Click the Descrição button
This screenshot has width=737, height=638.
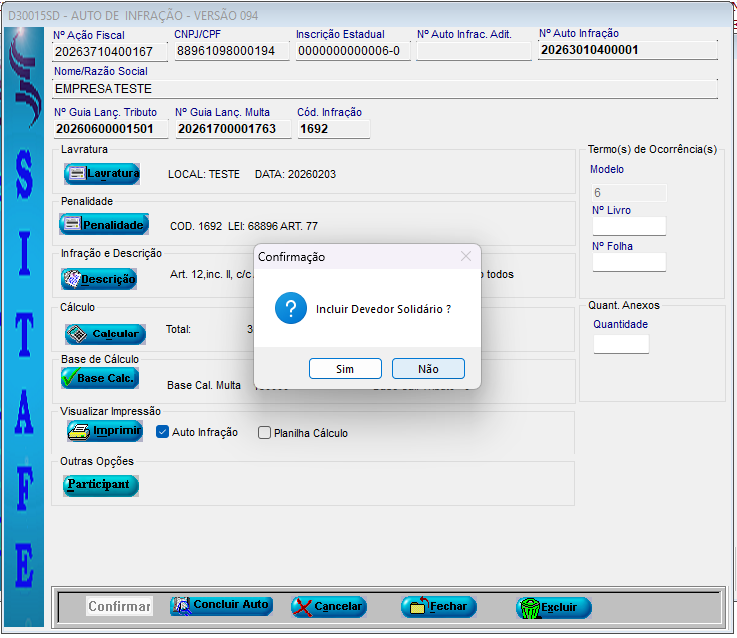[99, 279]
